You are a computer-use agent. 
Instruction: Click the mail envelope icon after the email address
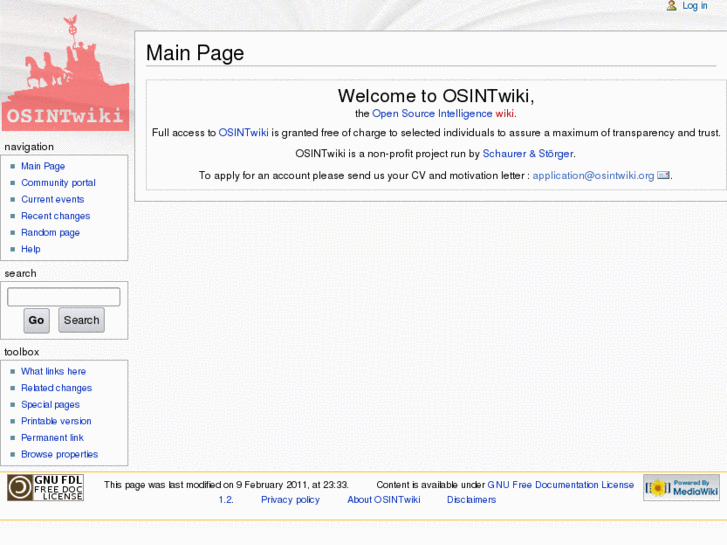[x=663, y=175]
